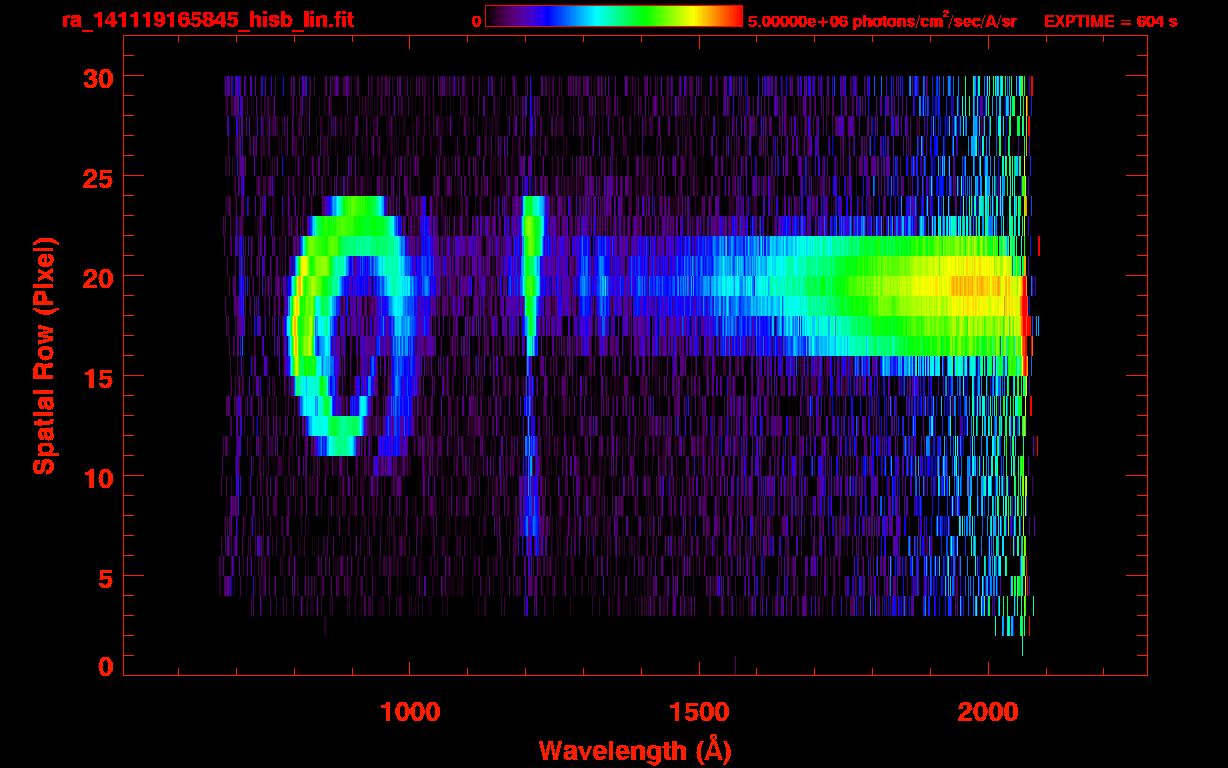Click the vertical emission line near 1216 Å
Viewport: 1228px width, 768px height.
tap(532, 275)
